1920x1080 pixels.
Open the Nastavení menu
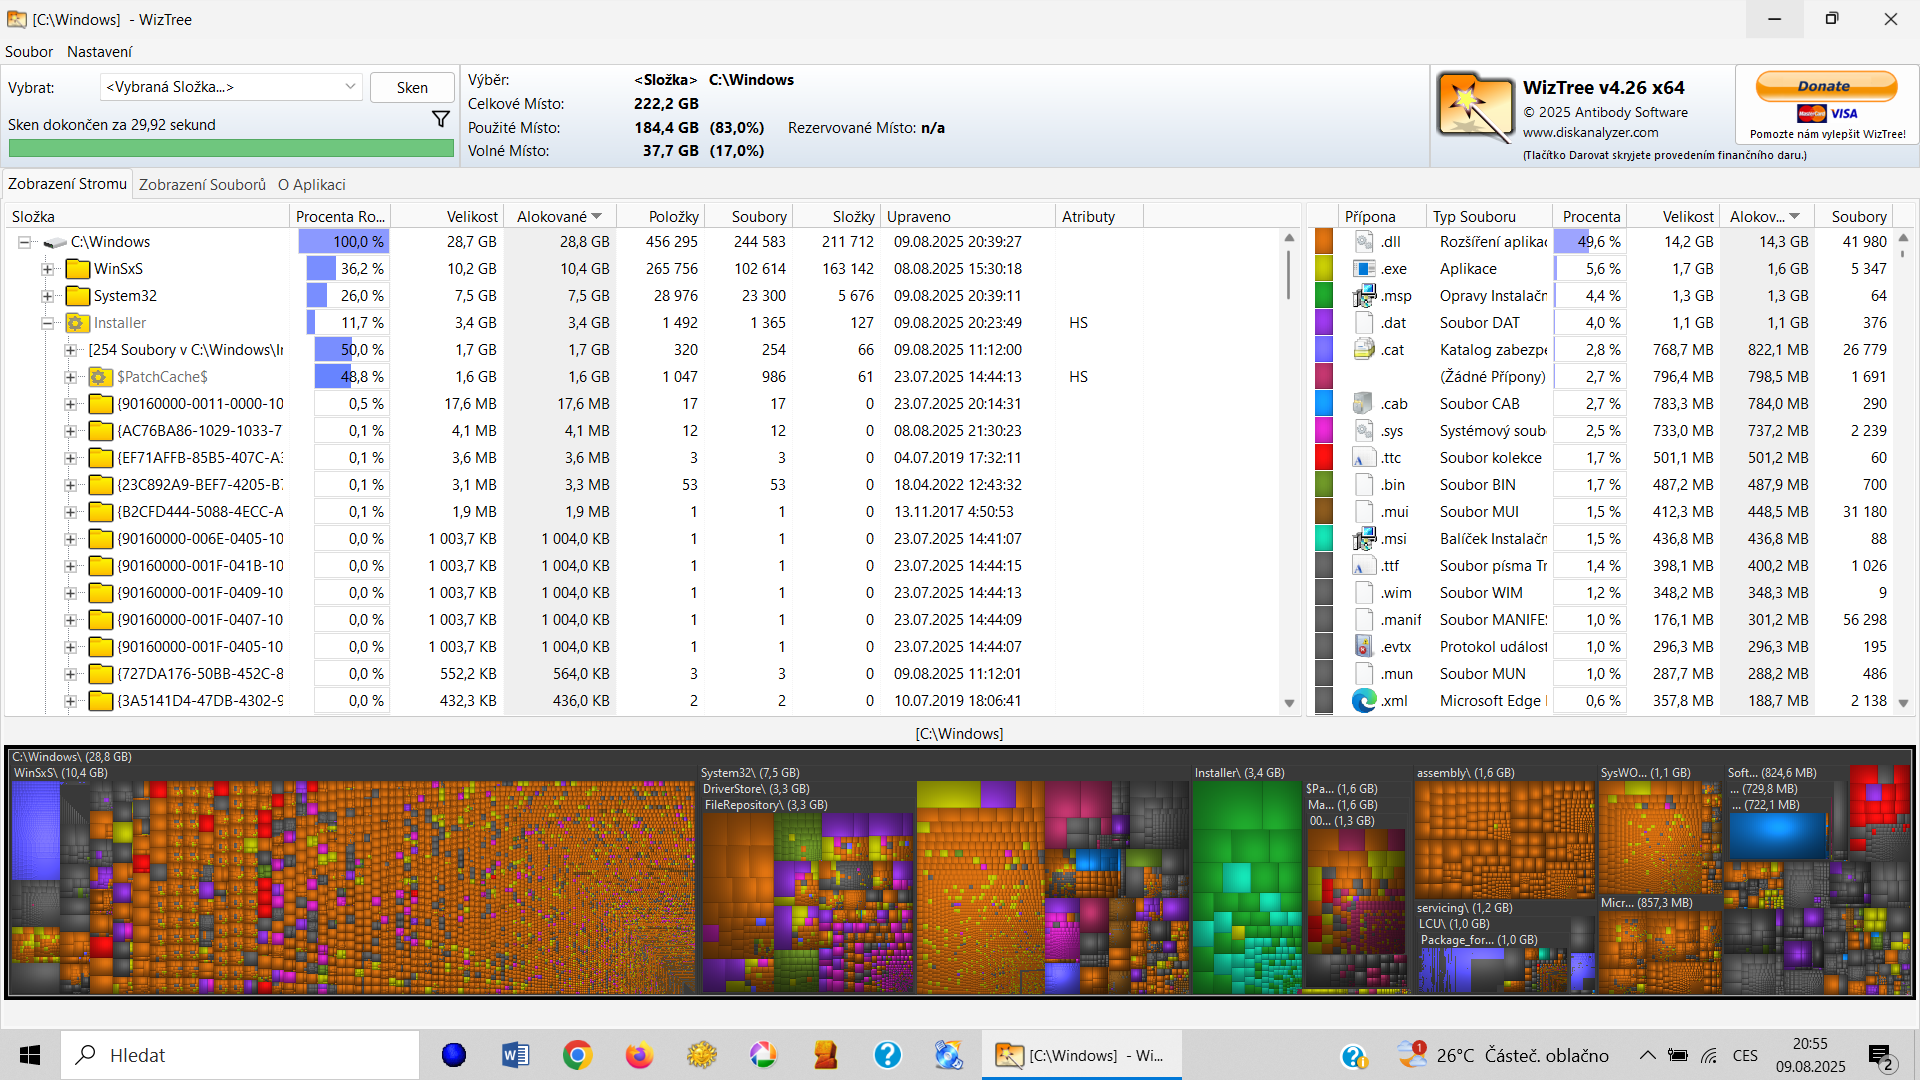[99, 52]
